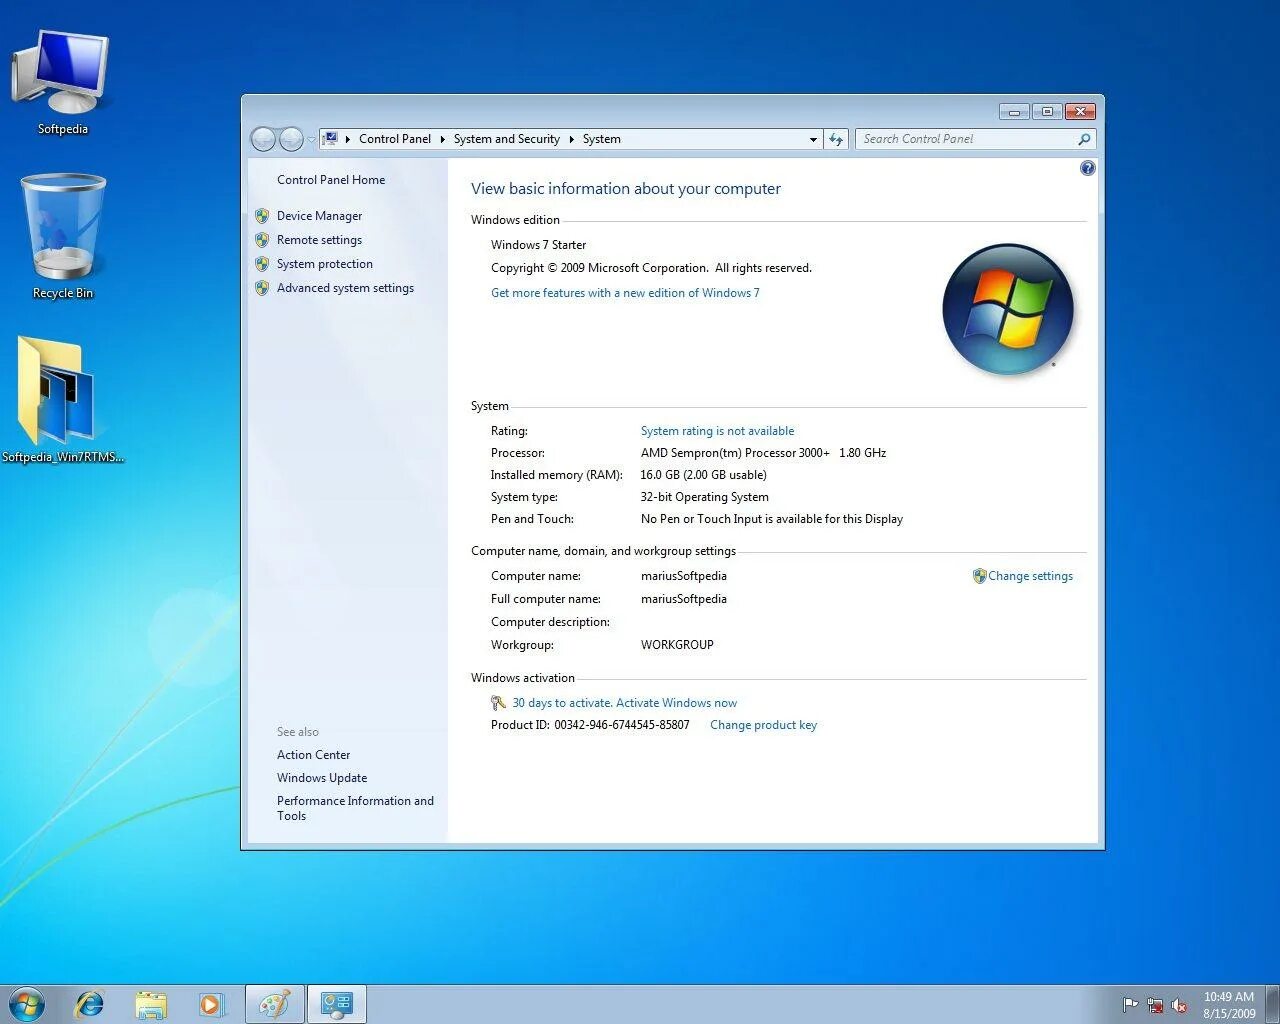This screenshot has width=1280, height=1024.
Task: Launch Windows Media Player from the taskbar
Action: point(211,1004)
